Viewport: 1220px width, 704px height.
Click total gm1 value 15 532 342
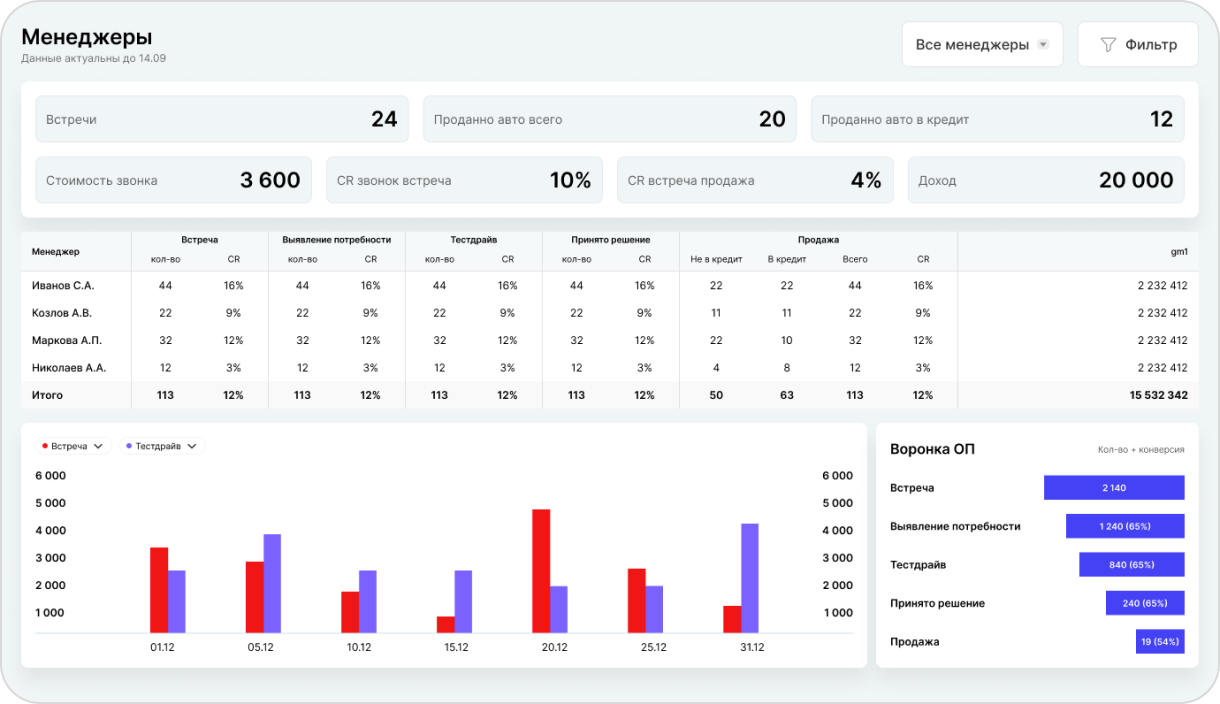pyautogui.click(x=1159, y=395)
